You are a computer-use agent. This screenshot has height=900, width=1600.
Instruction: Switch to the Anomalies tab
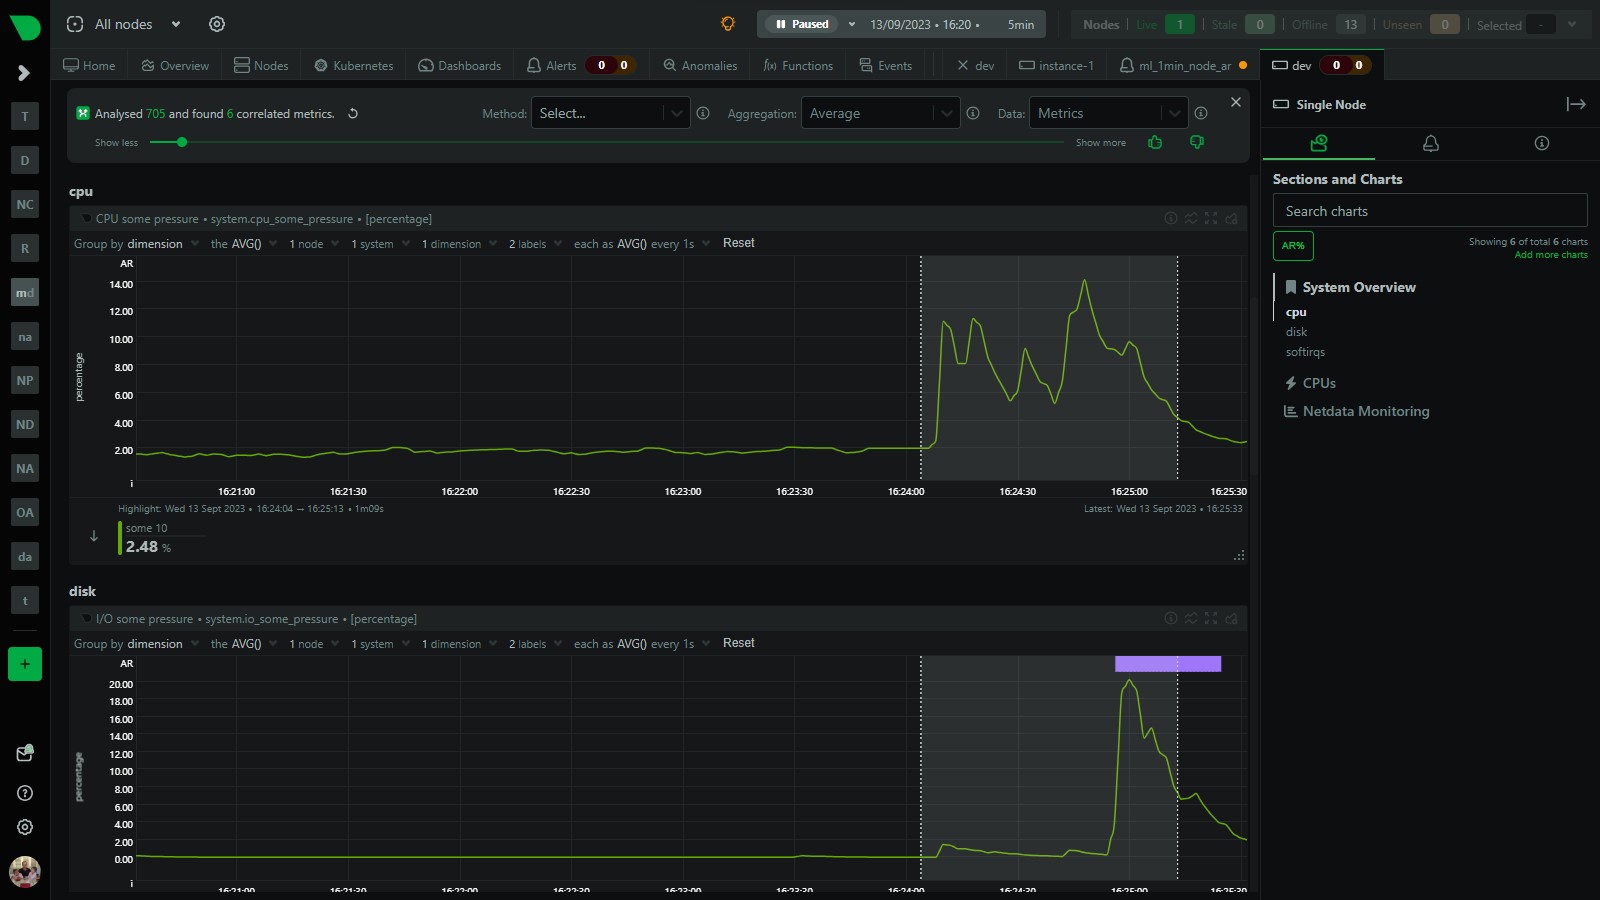(x=700, y=66)
